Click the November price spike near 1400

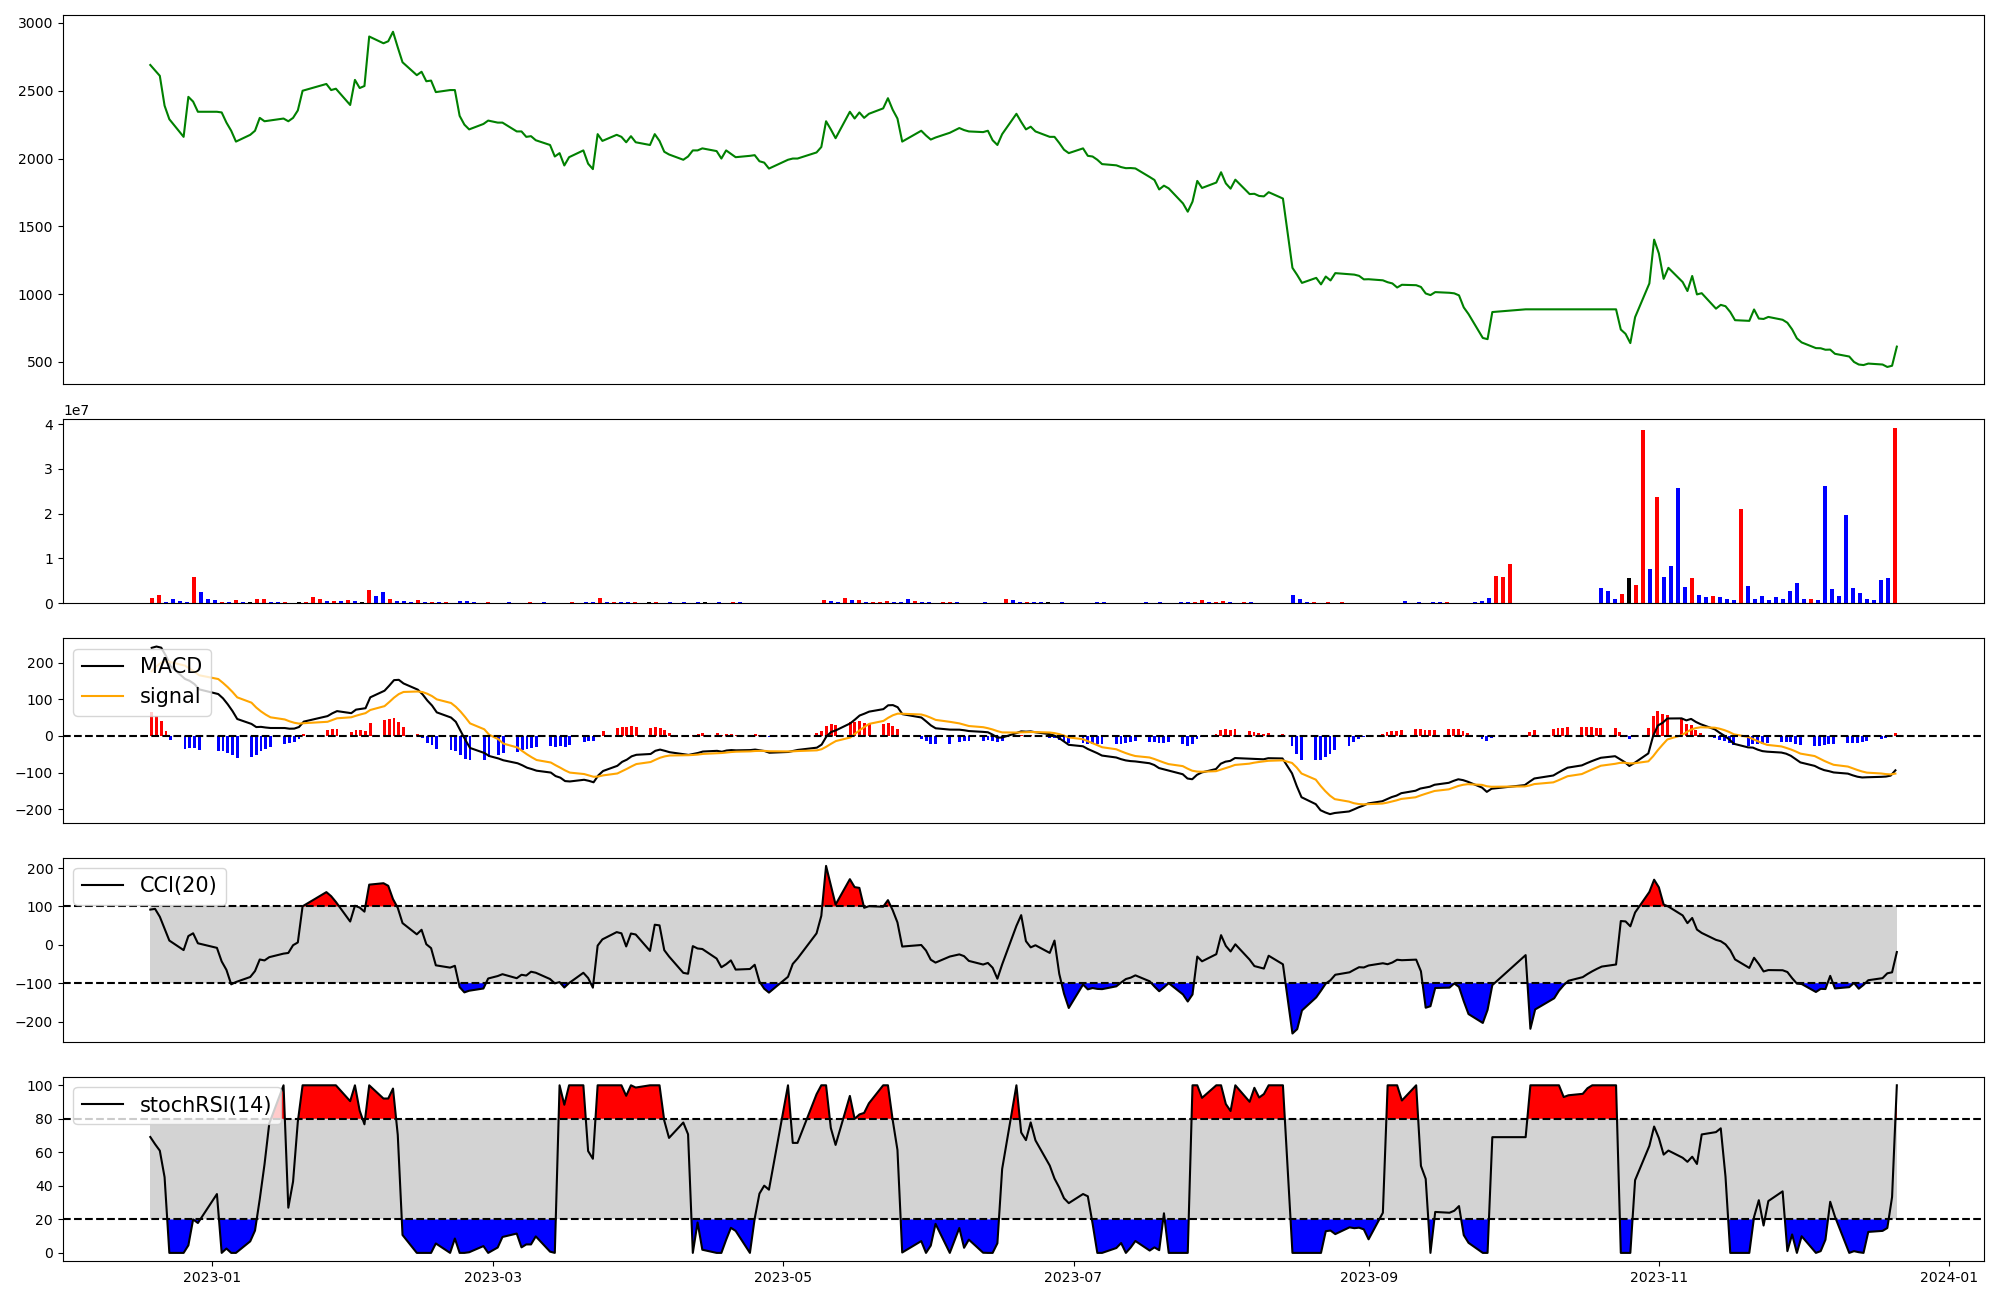(1653, 241)
